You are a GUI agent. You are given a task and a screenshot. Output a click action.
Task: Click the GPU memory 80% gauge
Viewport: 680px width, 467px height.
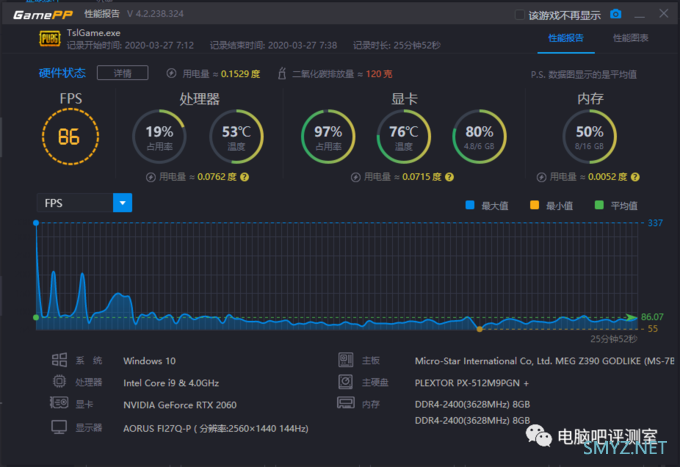(479, 137)
